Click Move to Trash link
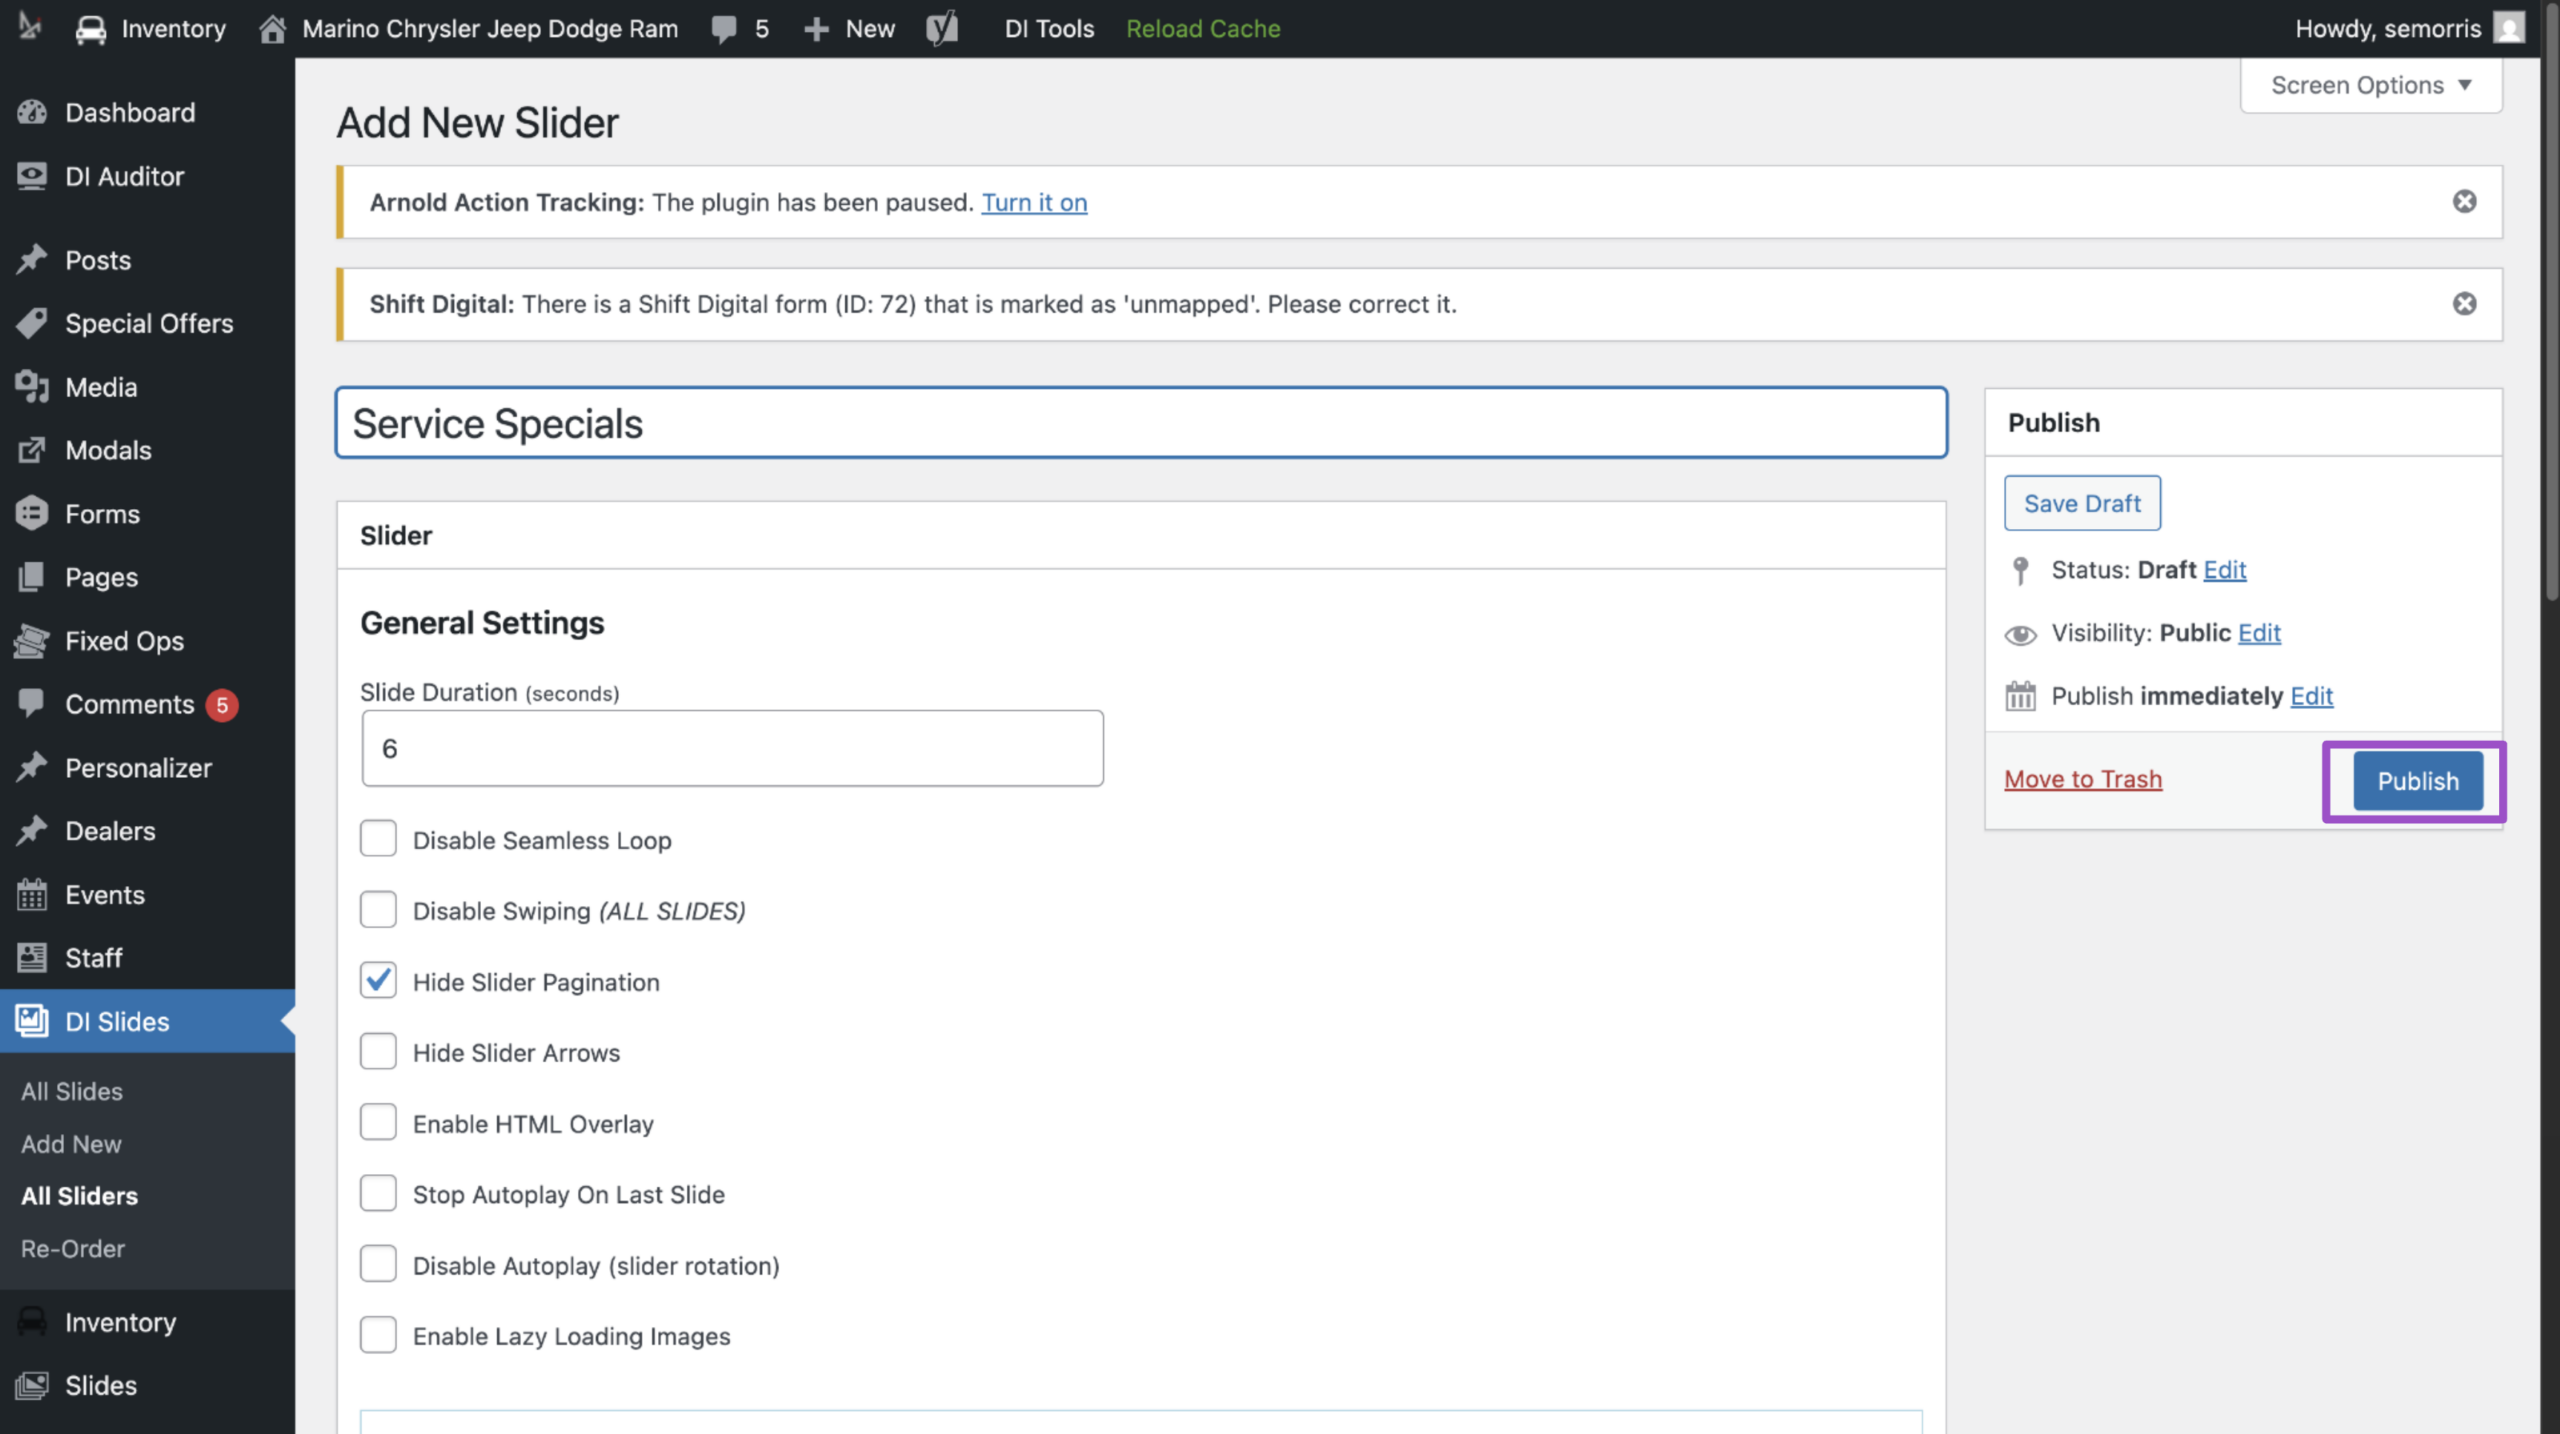This screenshot has height=1434, width=2560. click(2083, 779)
